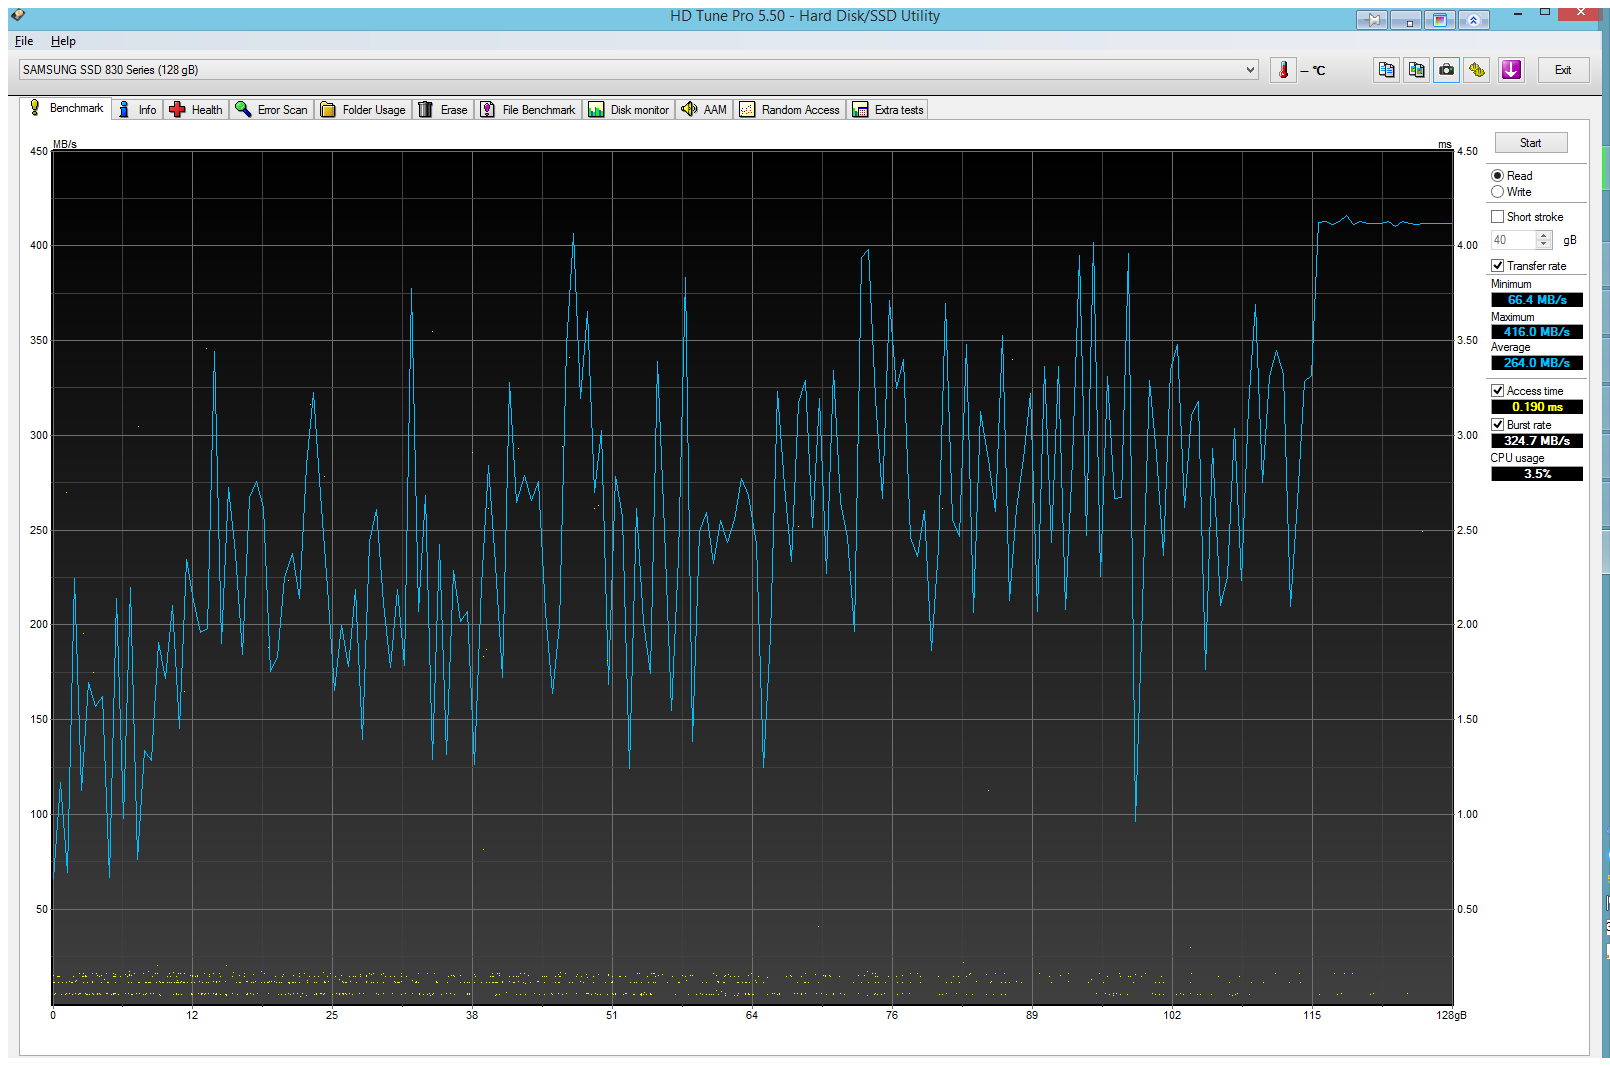Copy screenshot to clipboard icon
1610x1066 pixels.
click(x=1416, y=70)
